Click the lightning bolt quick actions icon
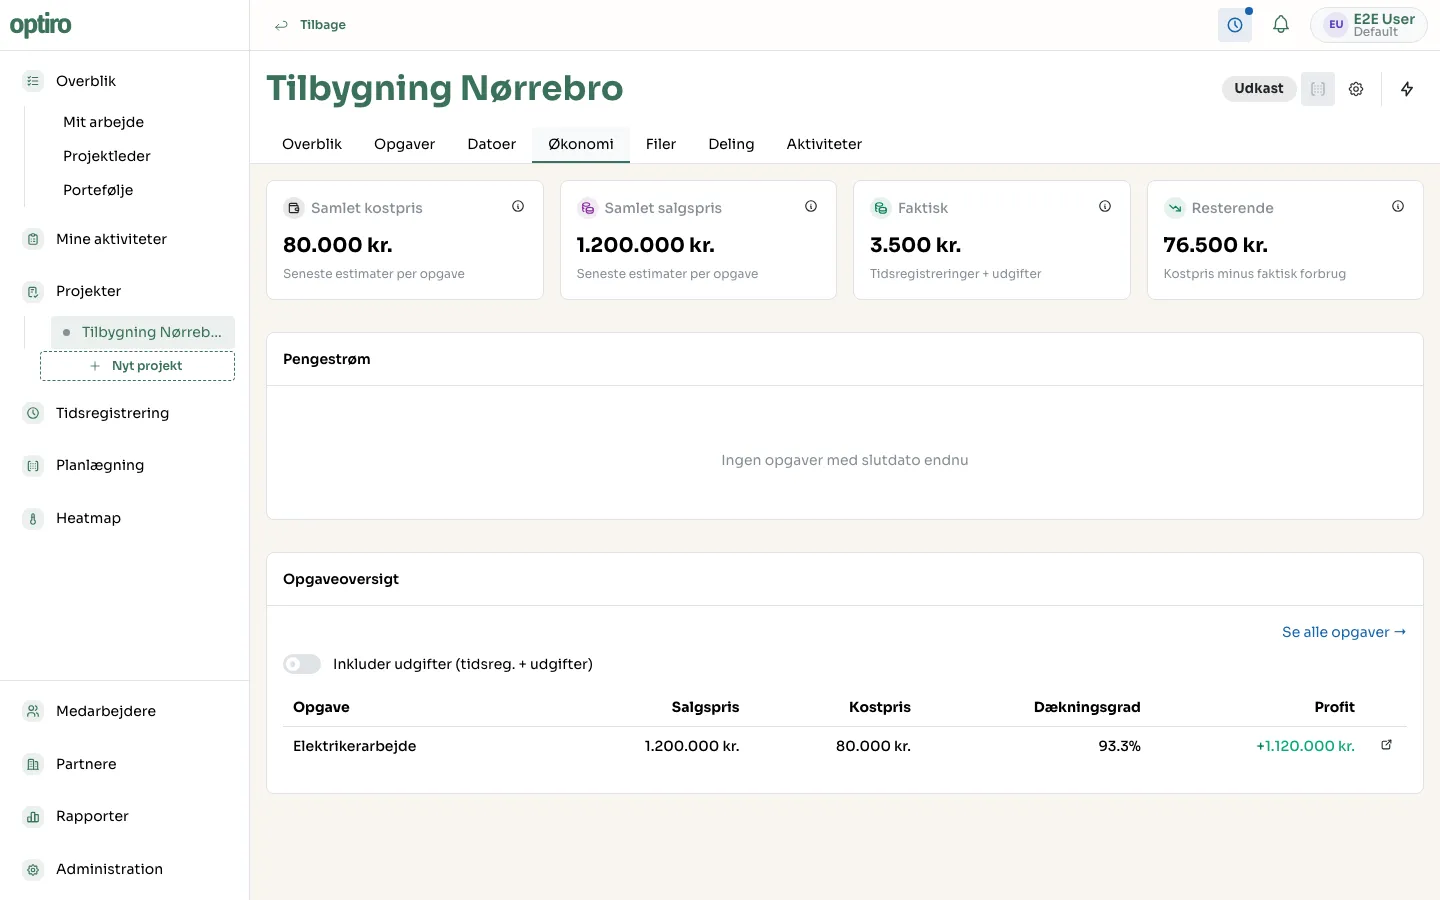Screen dimensions: 1440x900 coord(1407,89)
